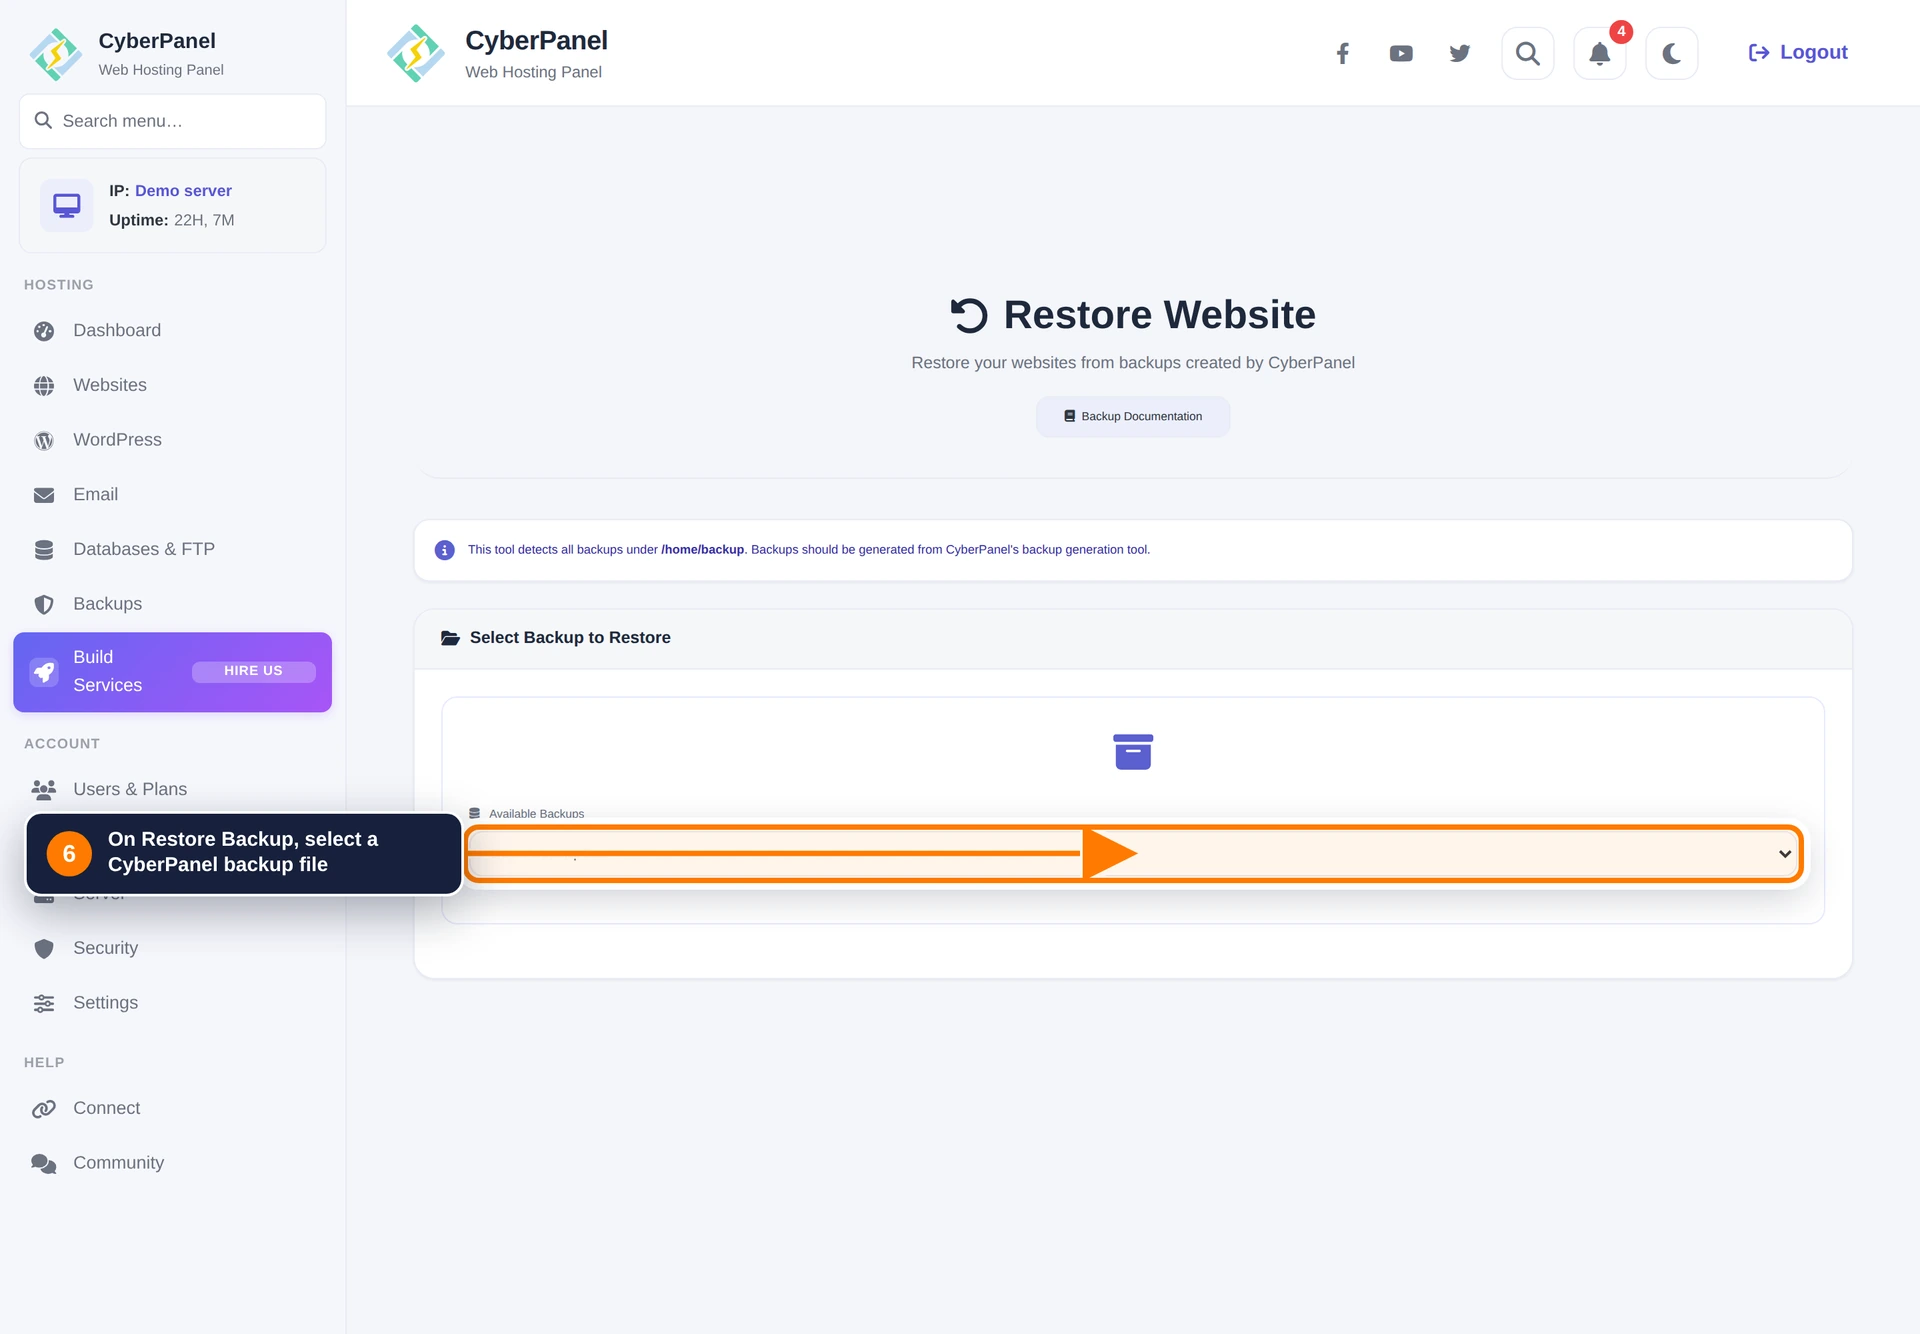Open Users & Plans in the sidebar
1920x1334 pixels.
pyautogui.click(x=129, y=789)
